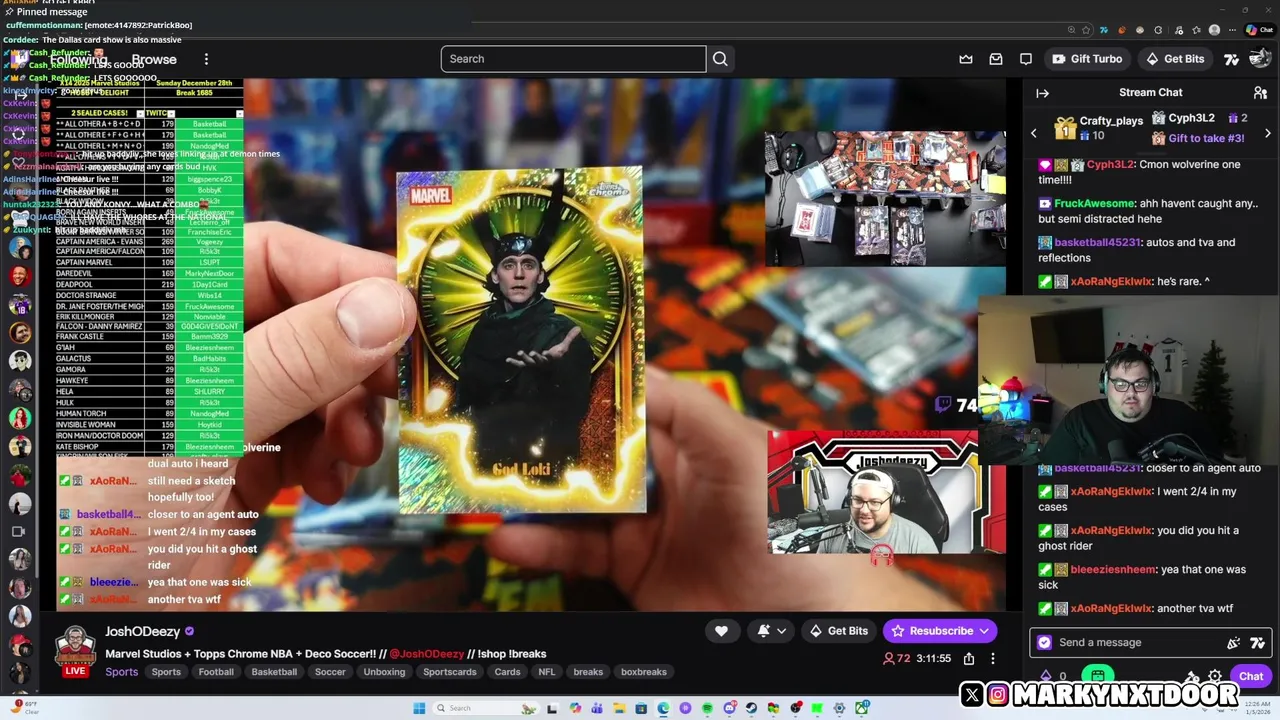Click the heart follow button
The height and width of the screenshot is (720, 1280).
(721, 631)
